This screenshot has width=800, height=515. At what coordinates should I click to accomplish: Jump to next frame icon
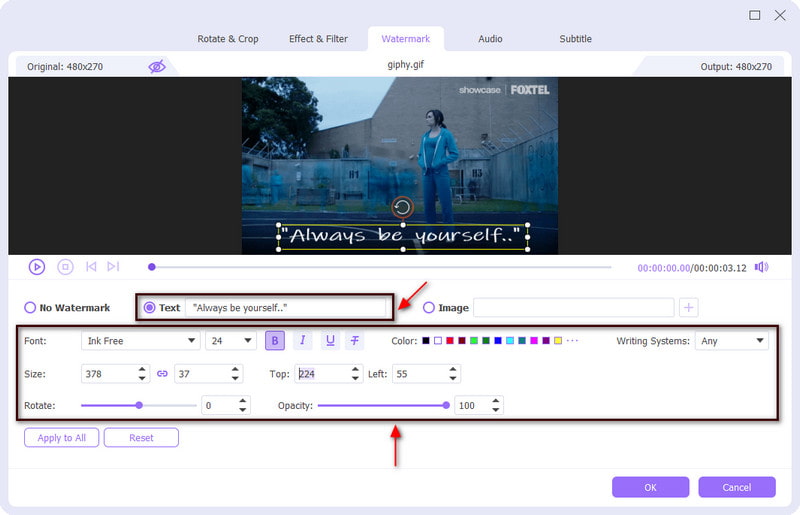[113, 266]
